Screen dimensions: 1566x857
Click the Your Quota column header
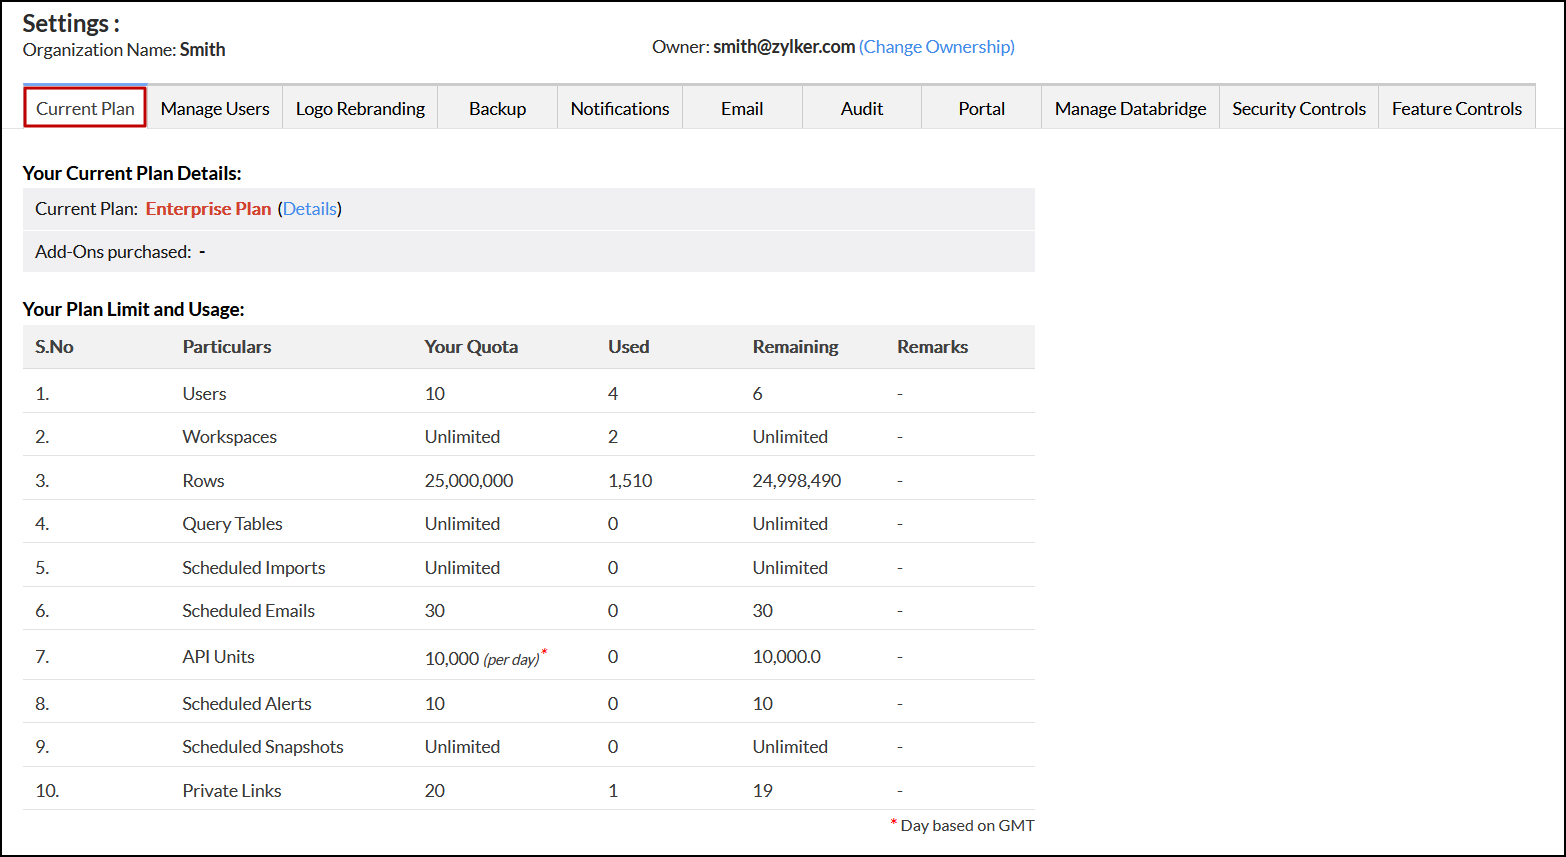(471, 347)
